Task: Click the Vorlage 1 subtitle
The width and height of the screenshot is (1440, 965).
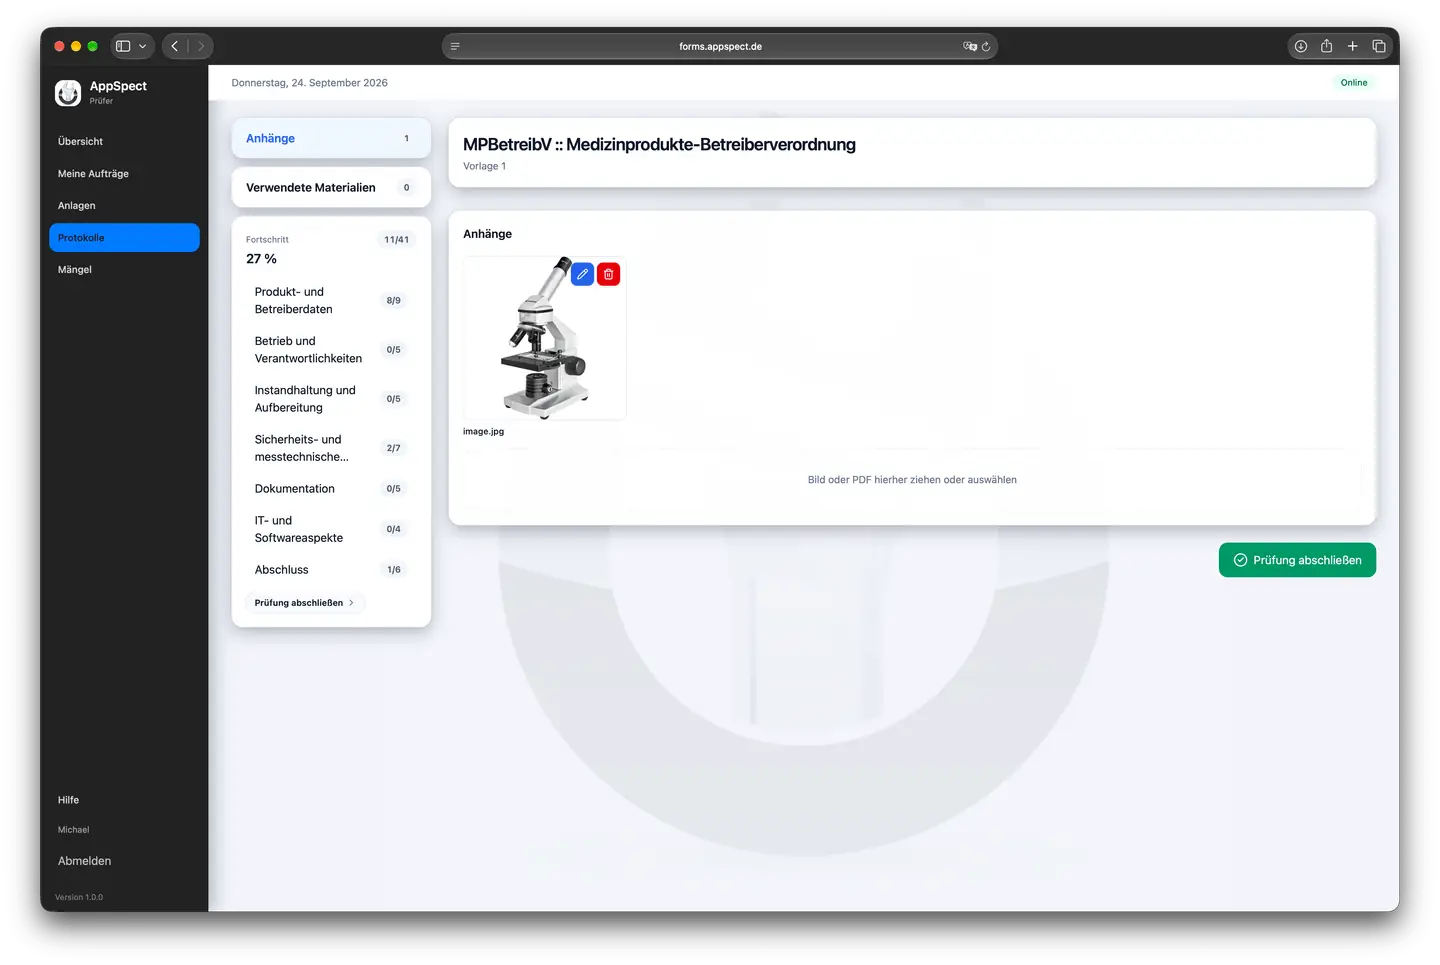Action: coord(485,166)
